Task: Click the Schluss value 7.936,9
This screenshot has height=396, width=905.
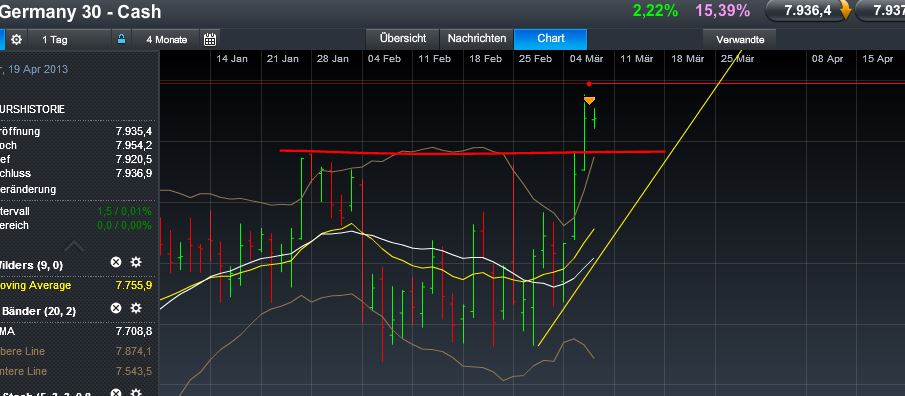Action: click(134, 173)
